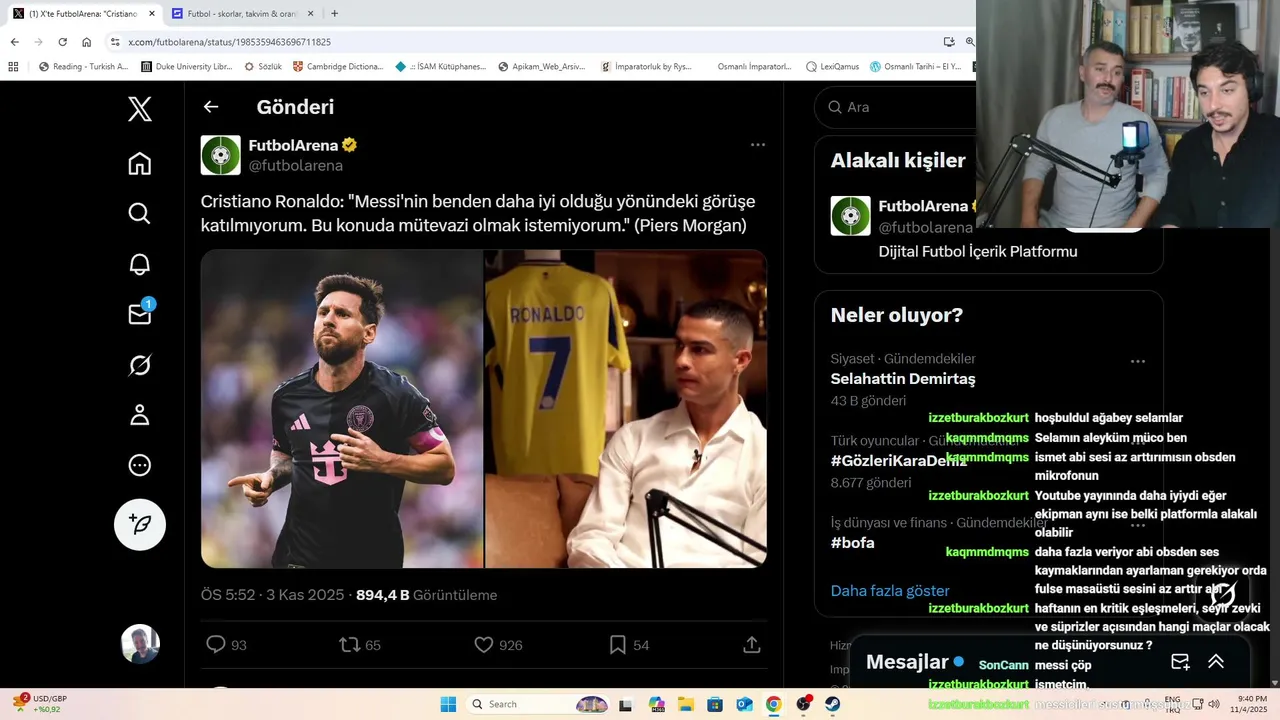Open the three-dot menu on FutbolArena post

tap(758, 145)
